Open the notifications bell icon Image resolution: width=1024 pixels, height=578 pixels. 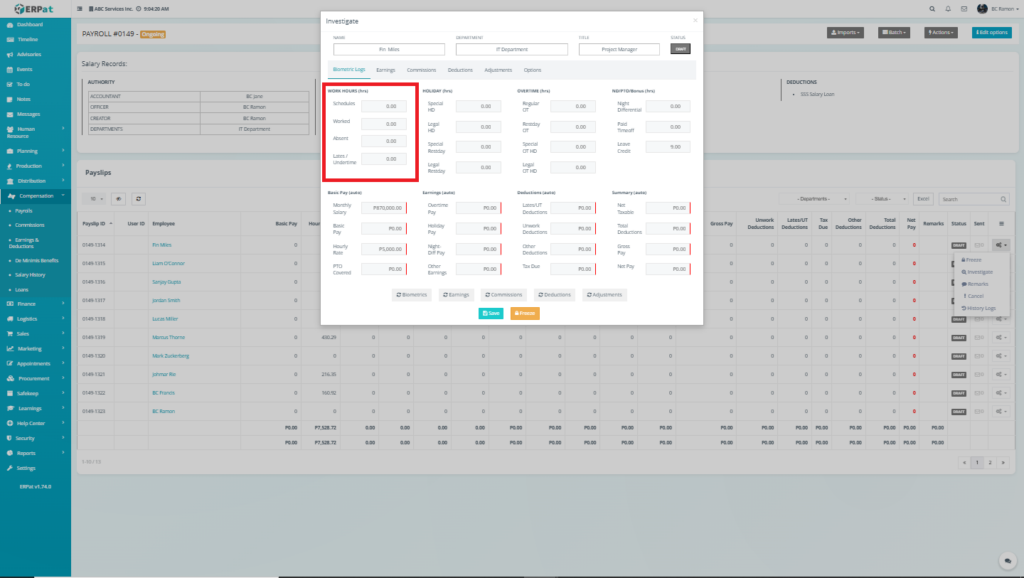click(x=948, y=8)
